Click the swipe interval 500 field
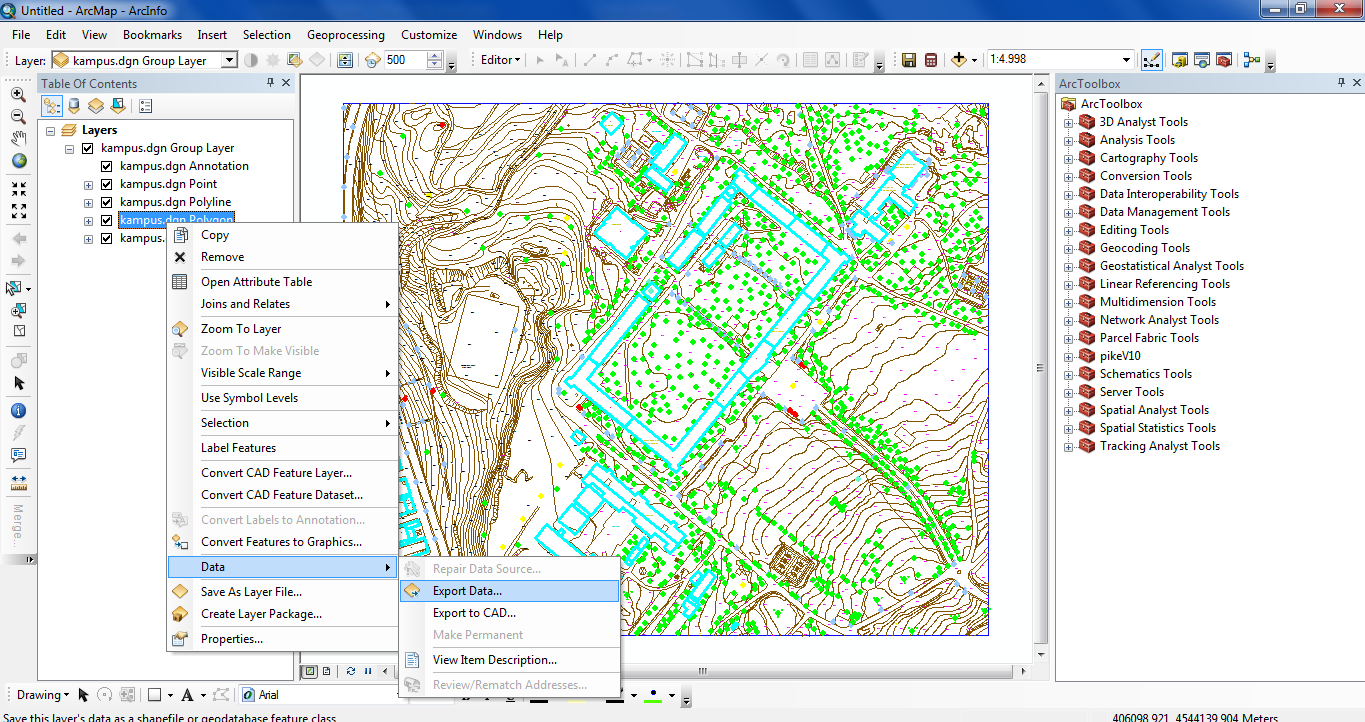 pyautogui.click(x=405, y=60)
